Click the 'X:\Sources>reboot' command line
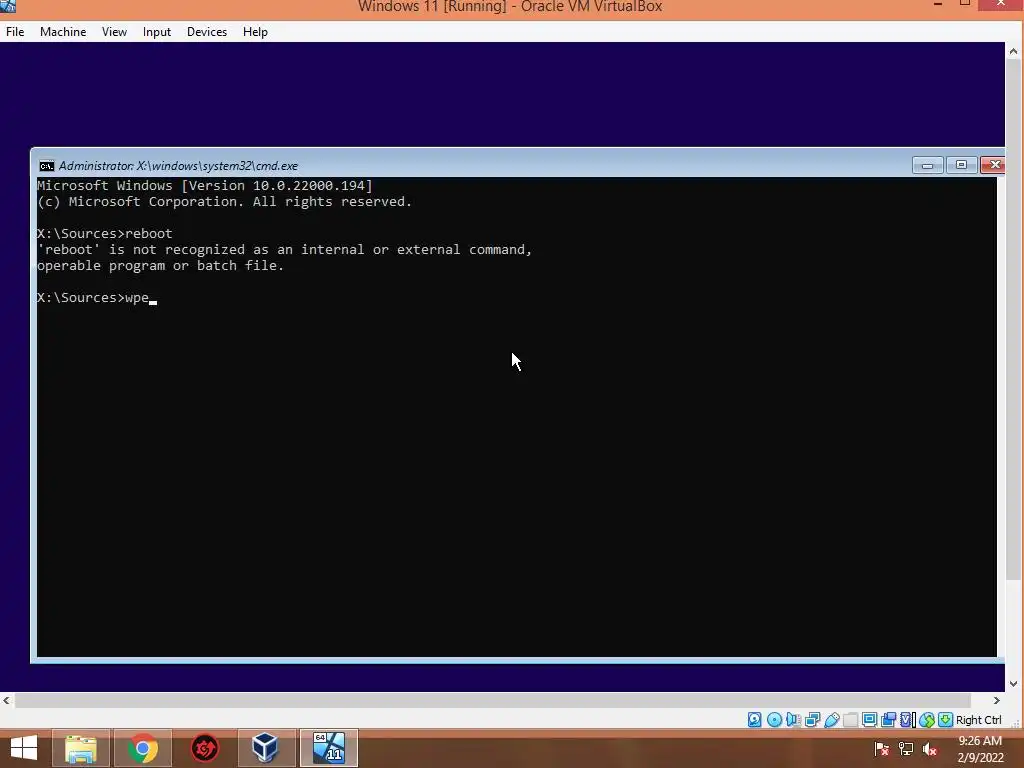The height and width of the screenshot is (768, 1024). pos(104,234)
